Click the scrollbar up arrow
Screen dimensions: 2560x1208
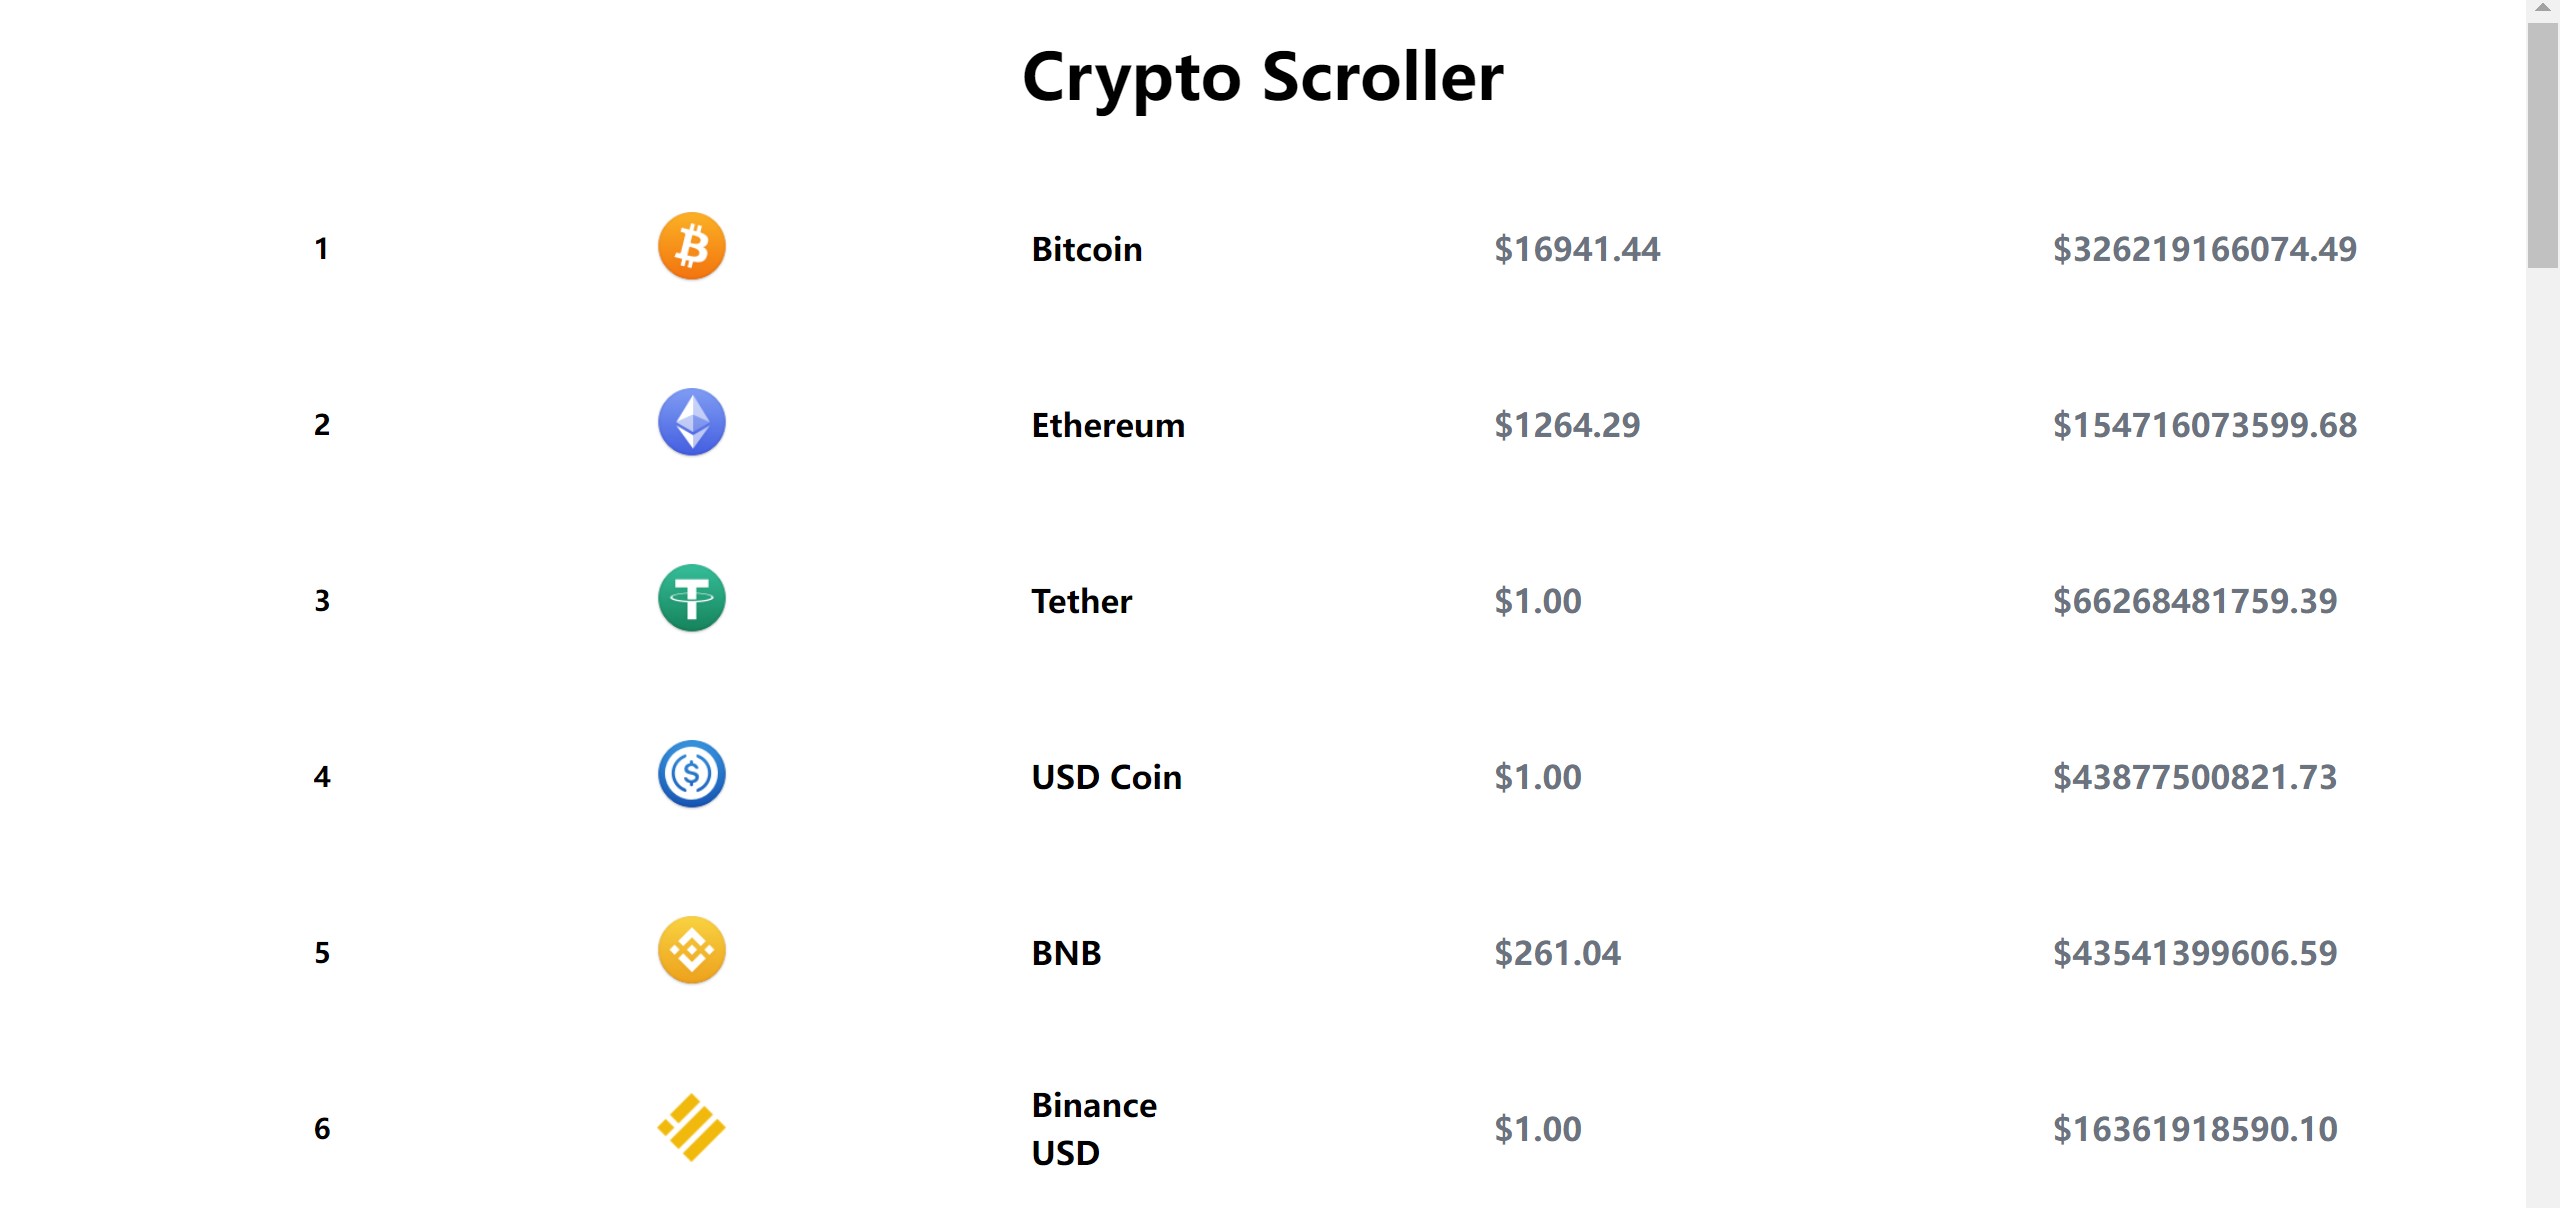click(2542, 8)
